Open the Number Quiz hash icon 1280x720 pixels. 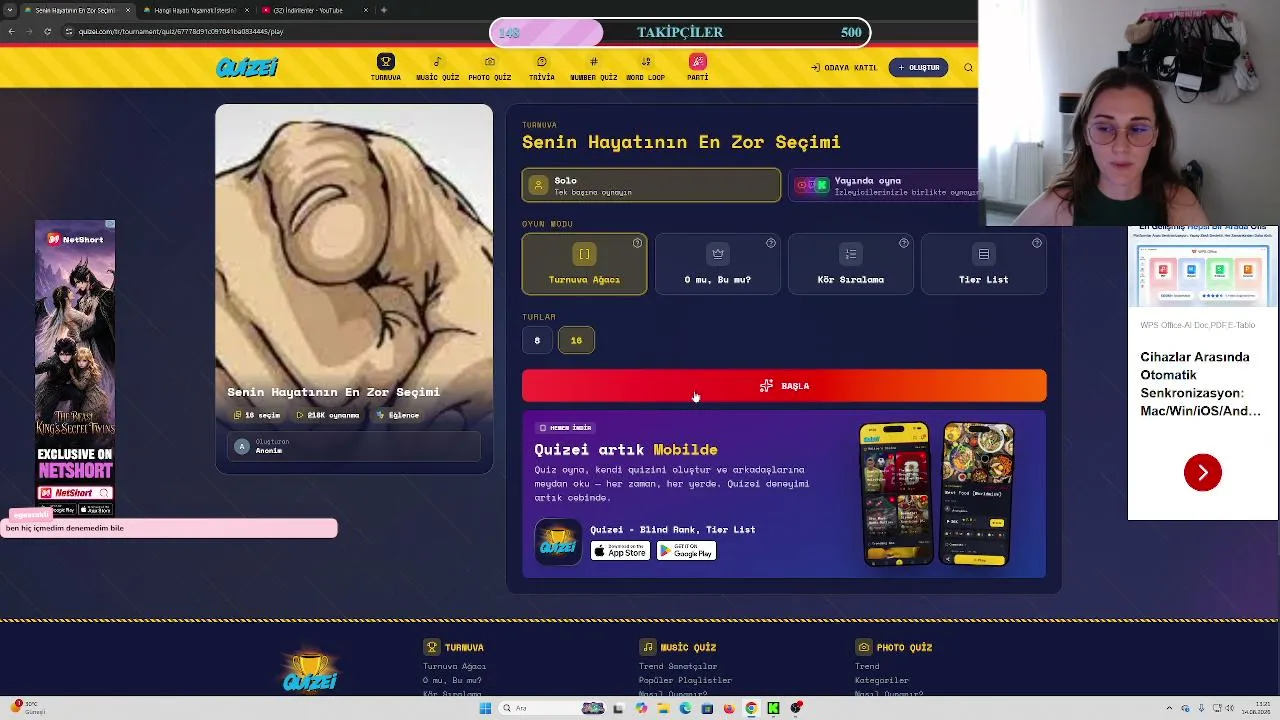click(x=593, y=62)
